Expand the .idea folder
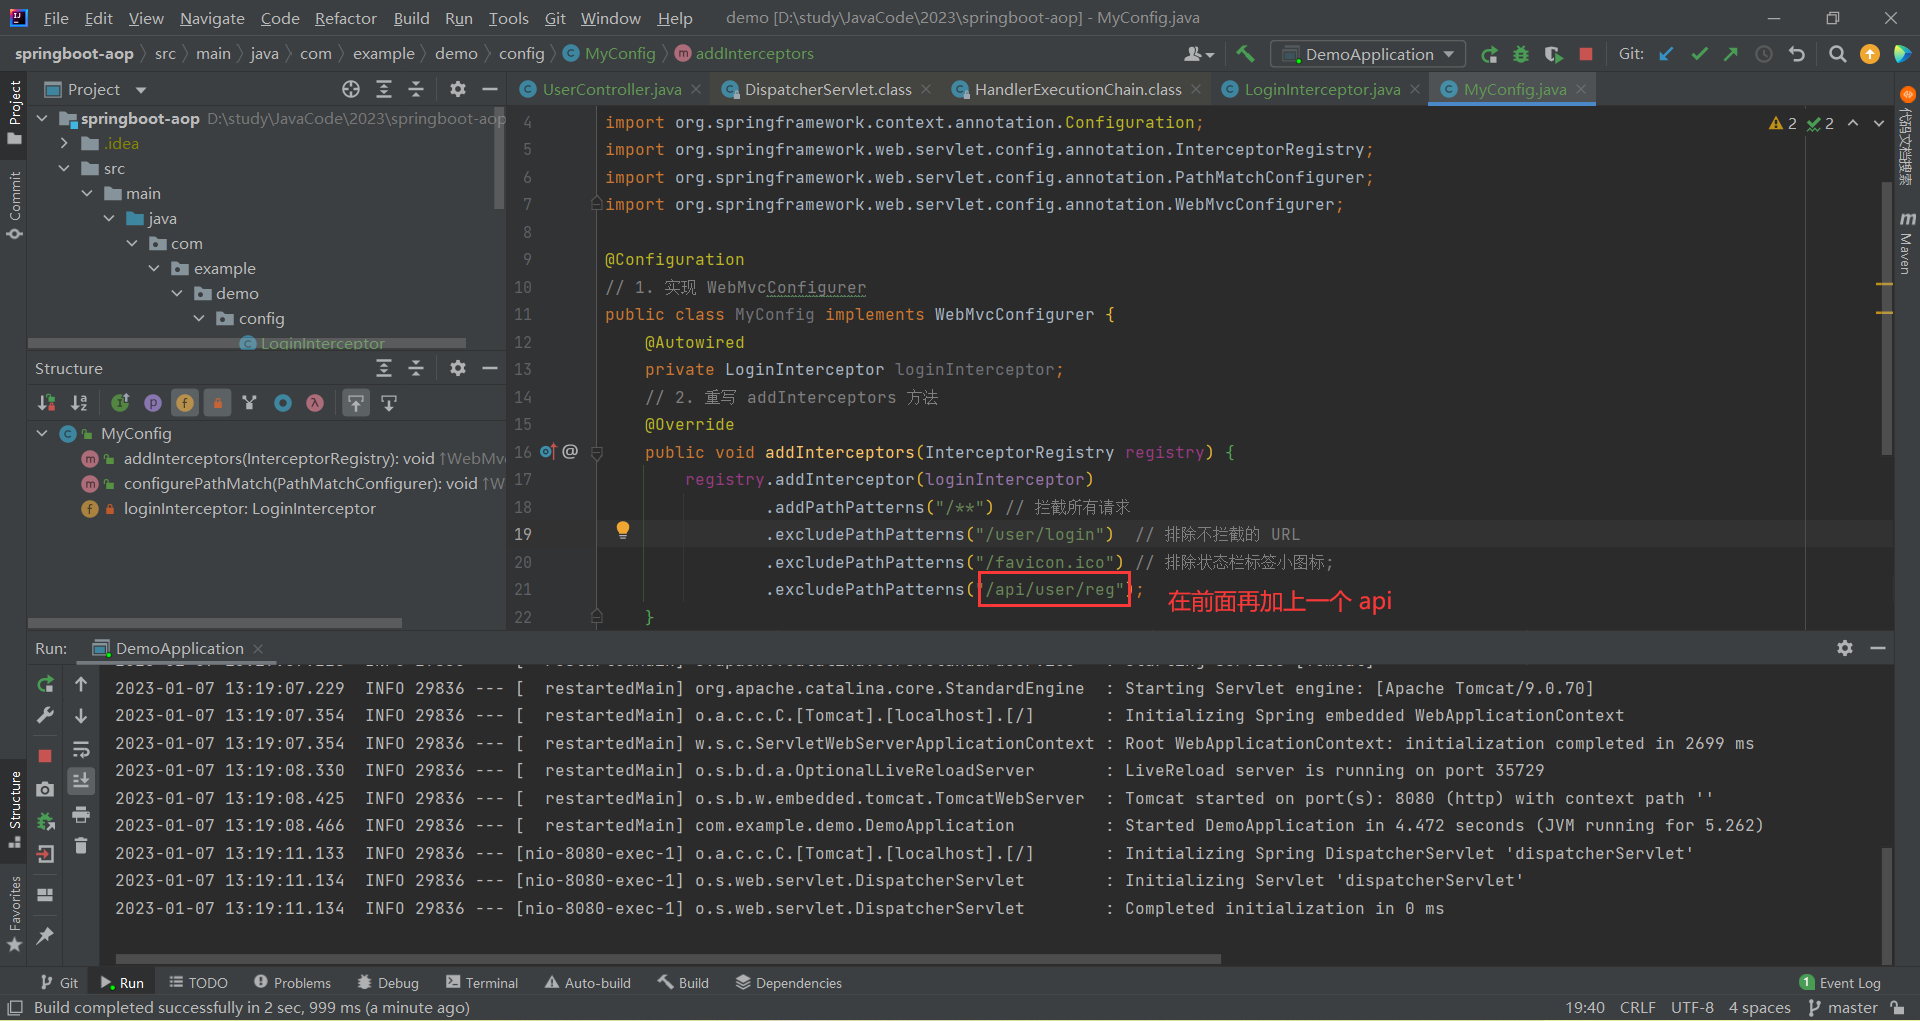 [x=65, y=143]
